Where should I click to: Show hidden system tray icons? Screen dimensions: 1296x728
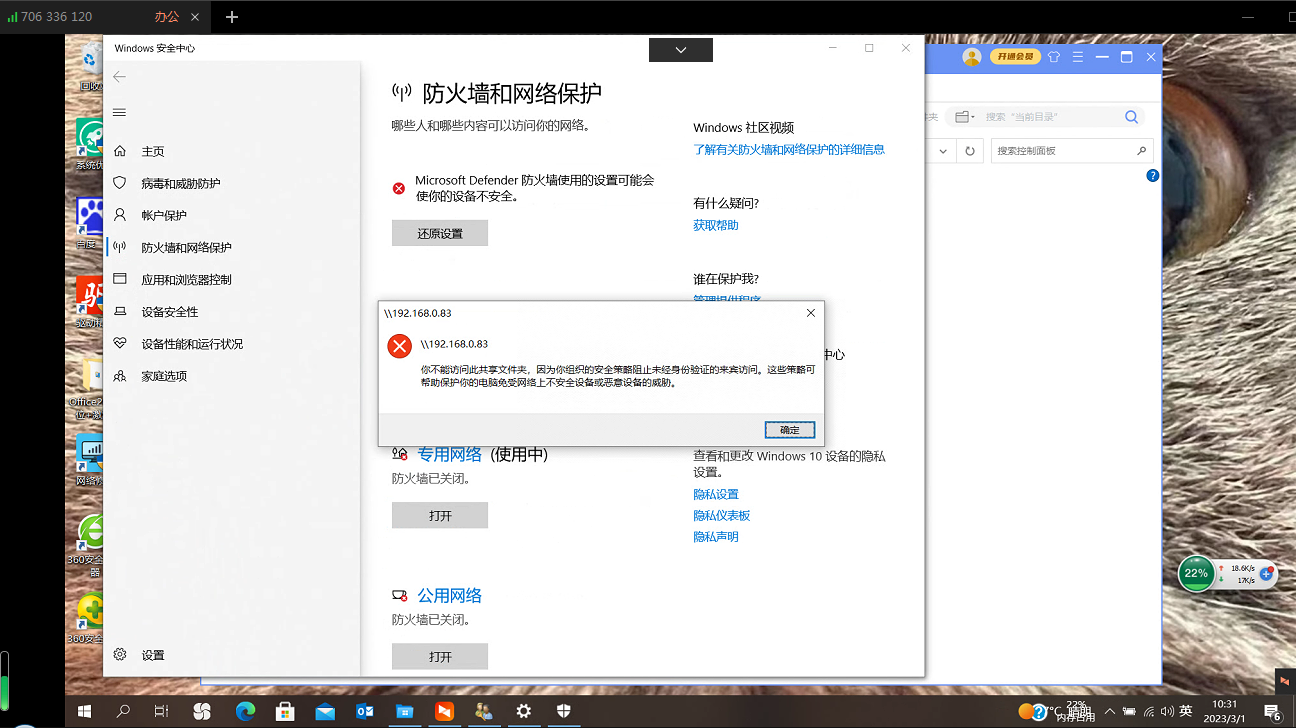click(1109, 711)
